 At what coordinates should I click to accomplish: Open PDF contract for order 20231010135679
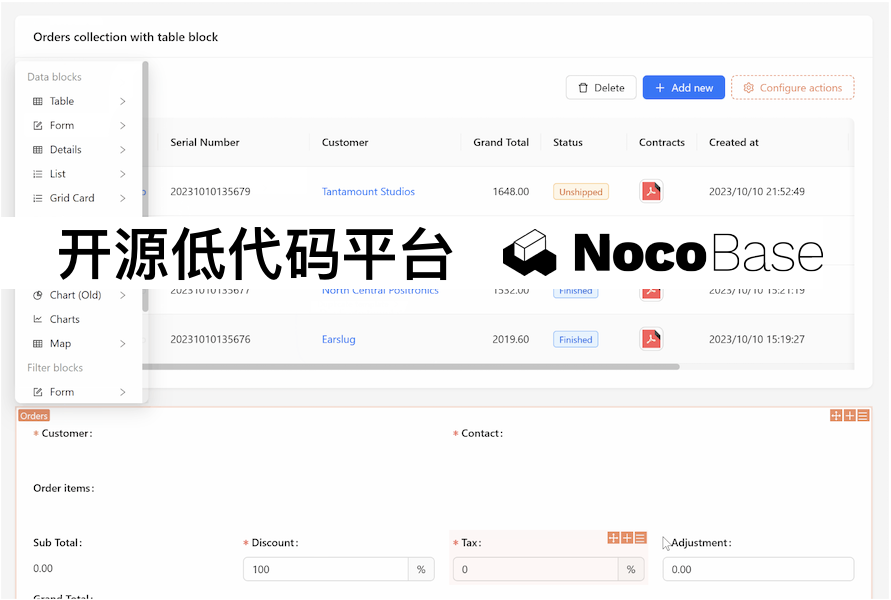[x=651, y=191]
